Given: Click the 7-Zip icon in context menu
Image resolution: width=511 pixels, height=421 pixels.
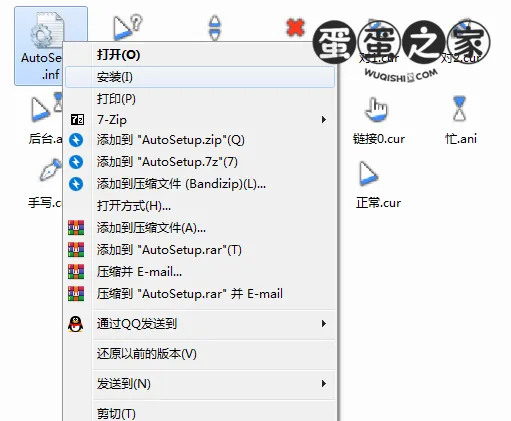Looking at the screenshot, I should click(77, 119).
